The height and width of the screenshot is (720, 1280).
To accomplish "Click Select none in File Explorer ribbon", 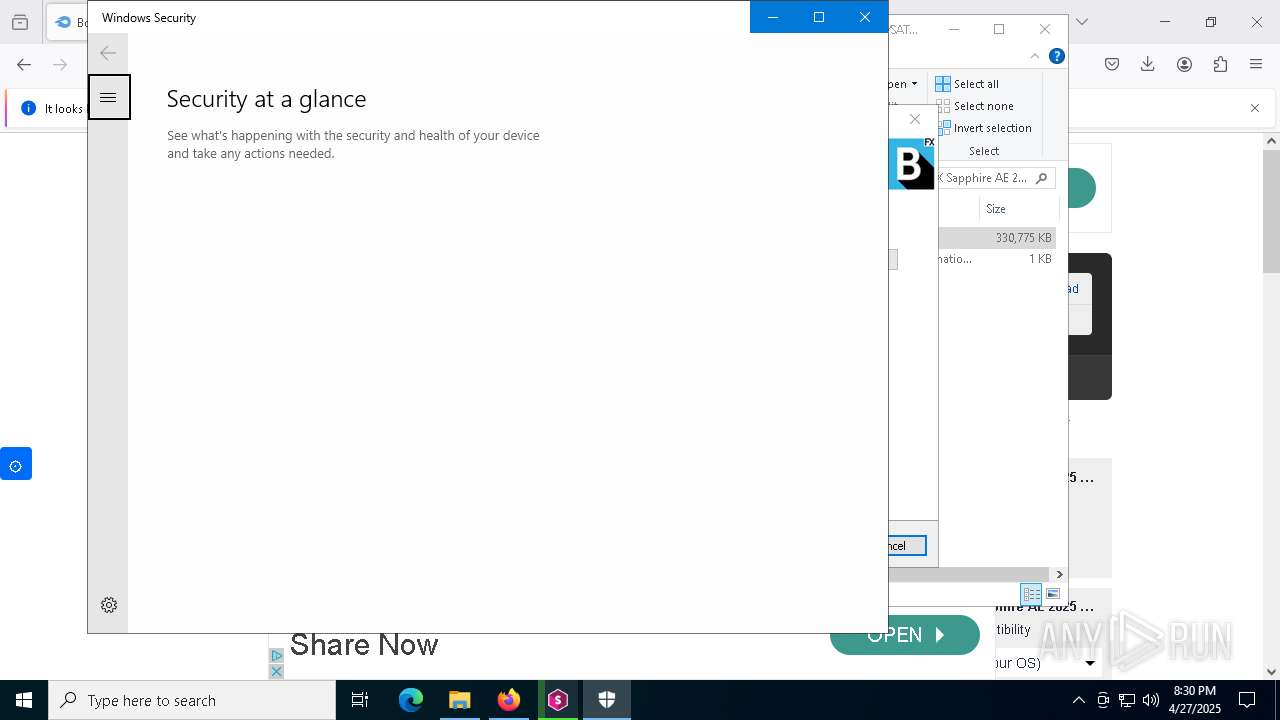I will (974, 106).
